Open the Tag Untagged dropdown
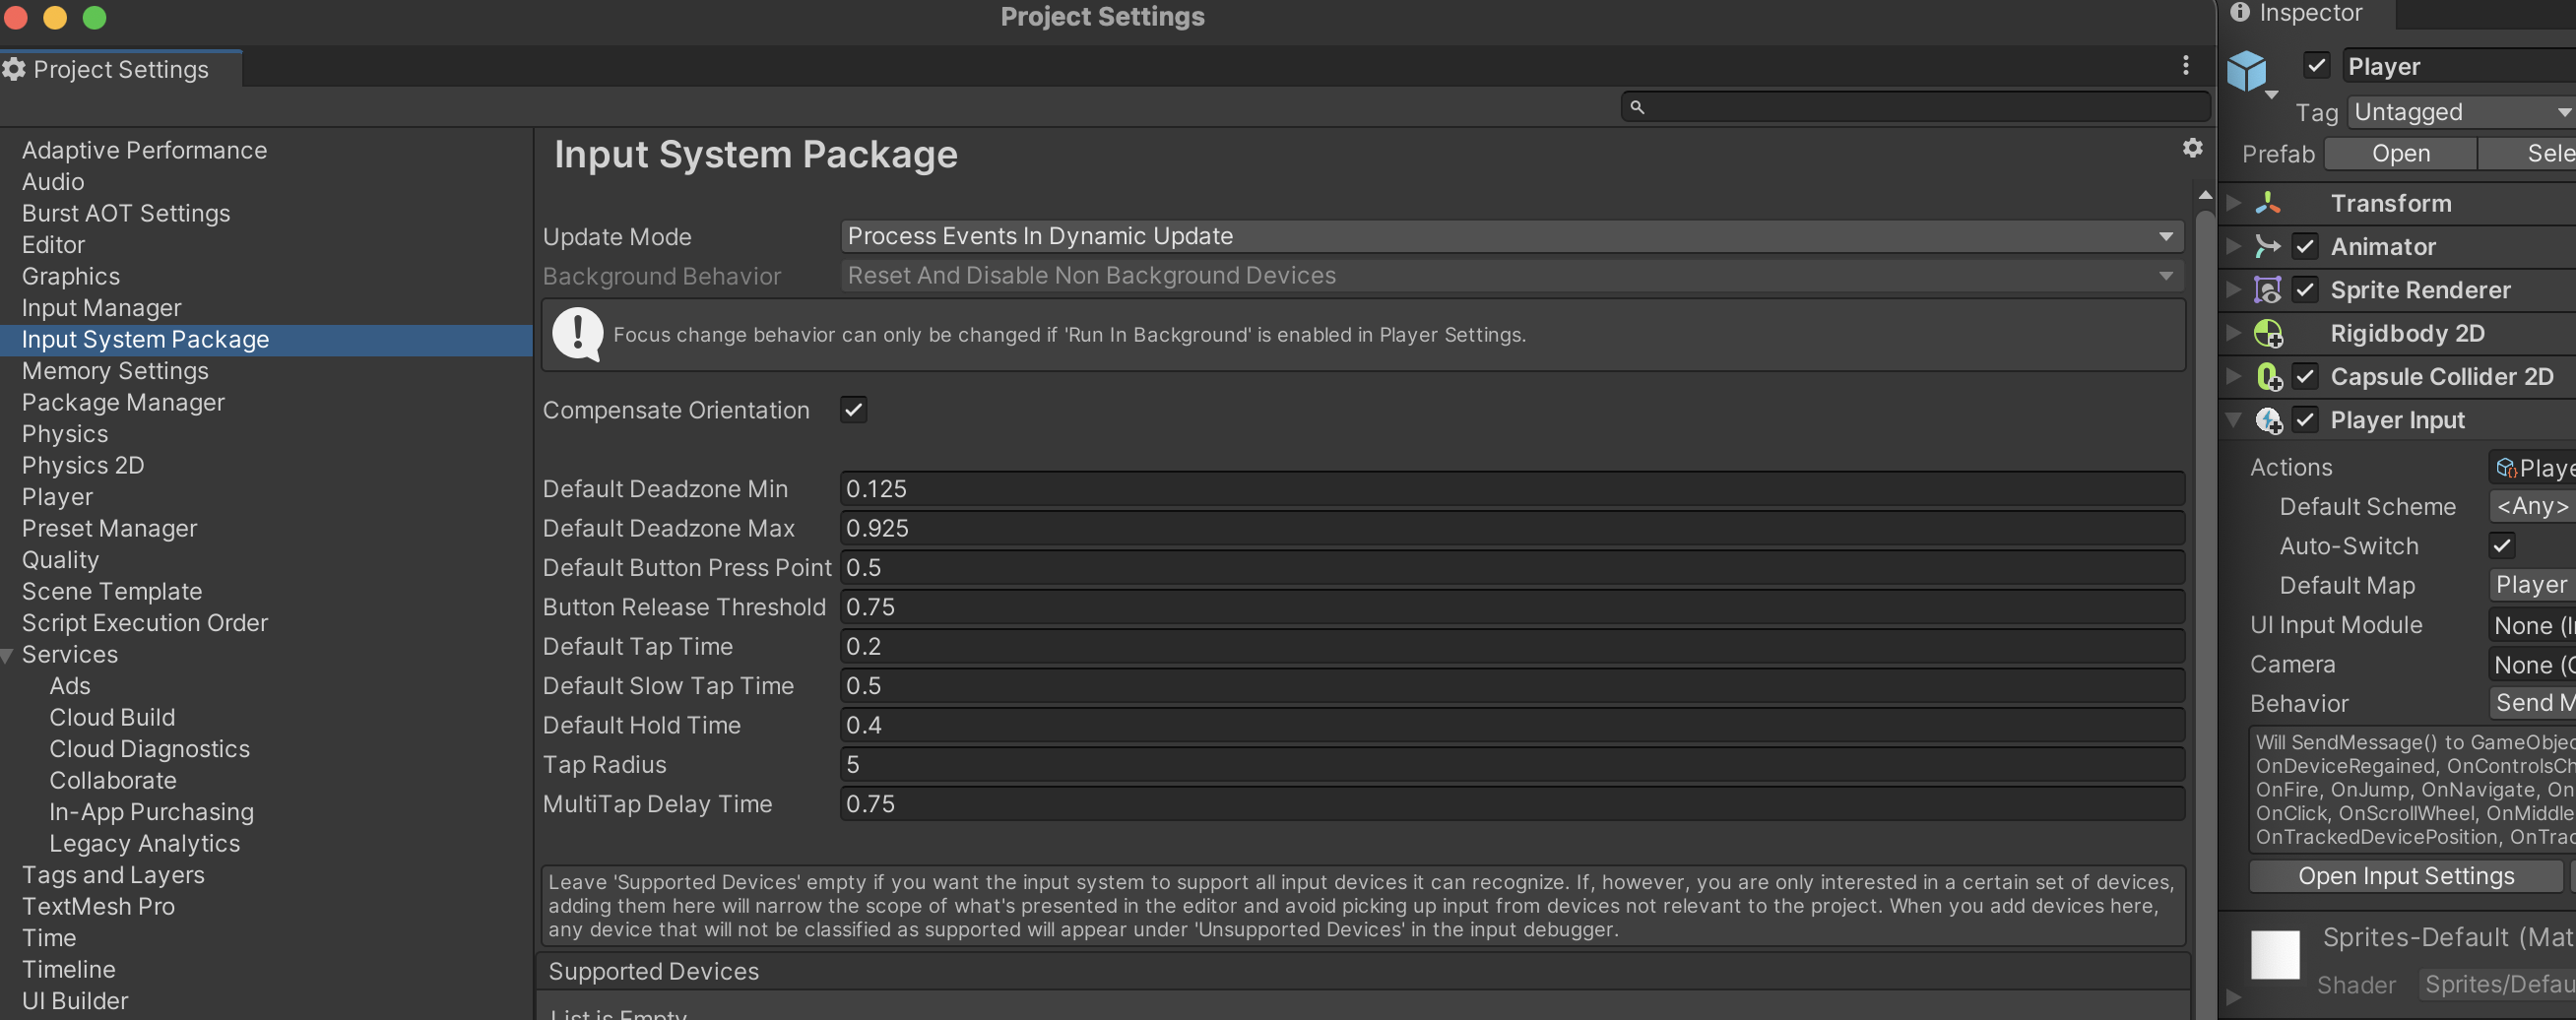The height and width of the screenshot is (1020, 2576). pyautogui.click(x=2461, y=112)
